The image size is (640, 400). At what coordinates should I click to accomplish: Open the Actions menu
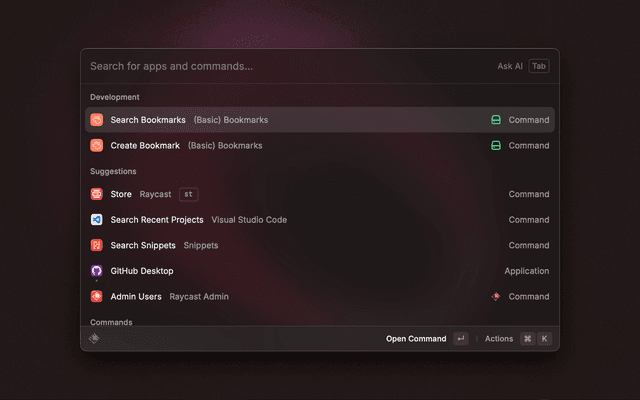(x=498, y=339)
